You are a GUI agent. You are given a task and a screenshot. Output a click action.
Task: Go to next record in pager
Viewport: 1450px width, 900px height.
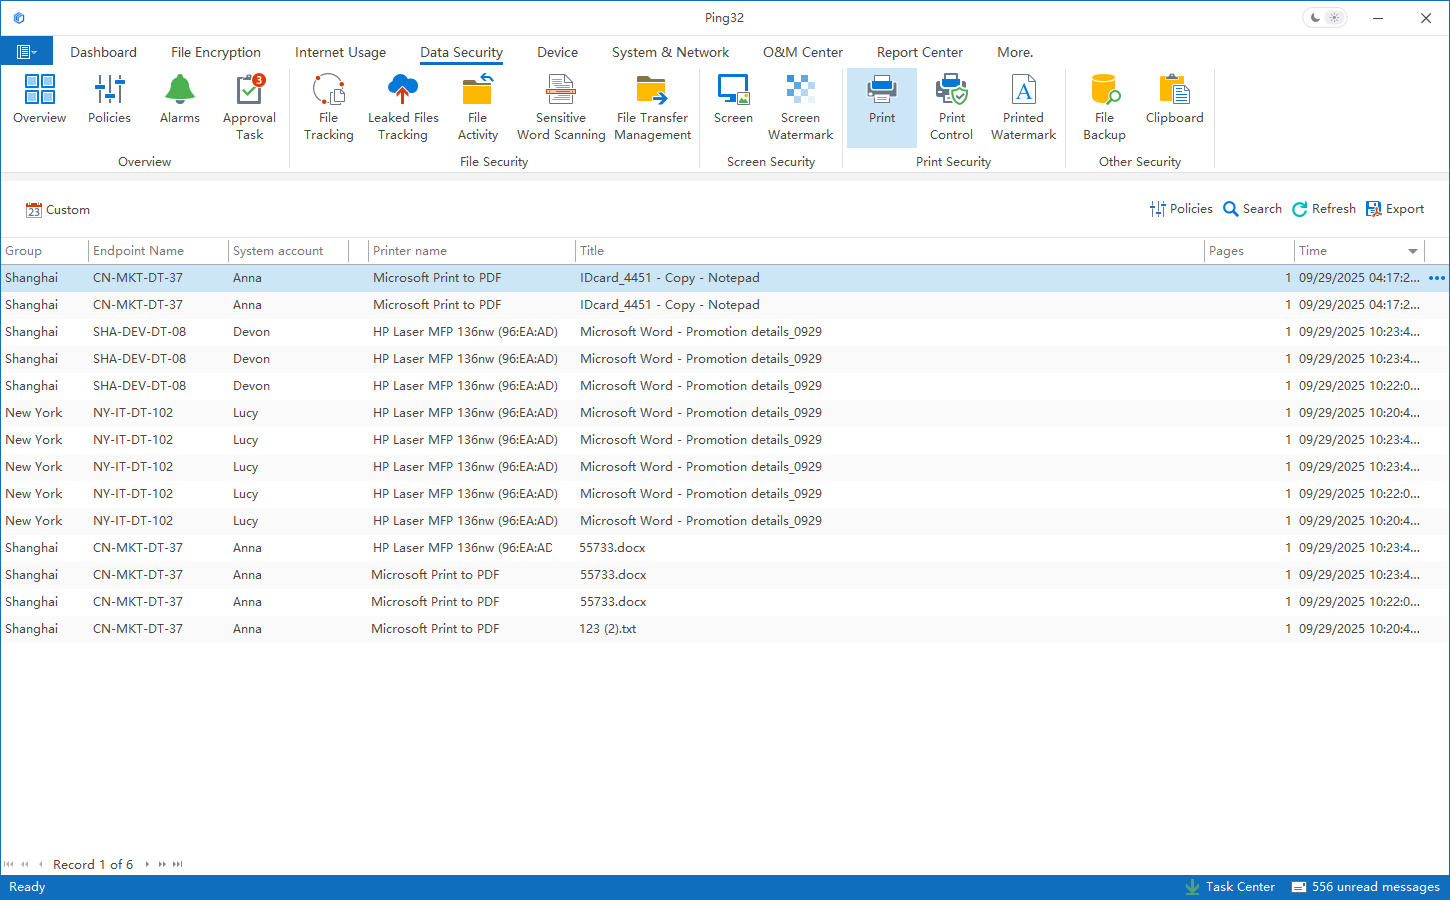pyautogui.click(x=147, y=864)
